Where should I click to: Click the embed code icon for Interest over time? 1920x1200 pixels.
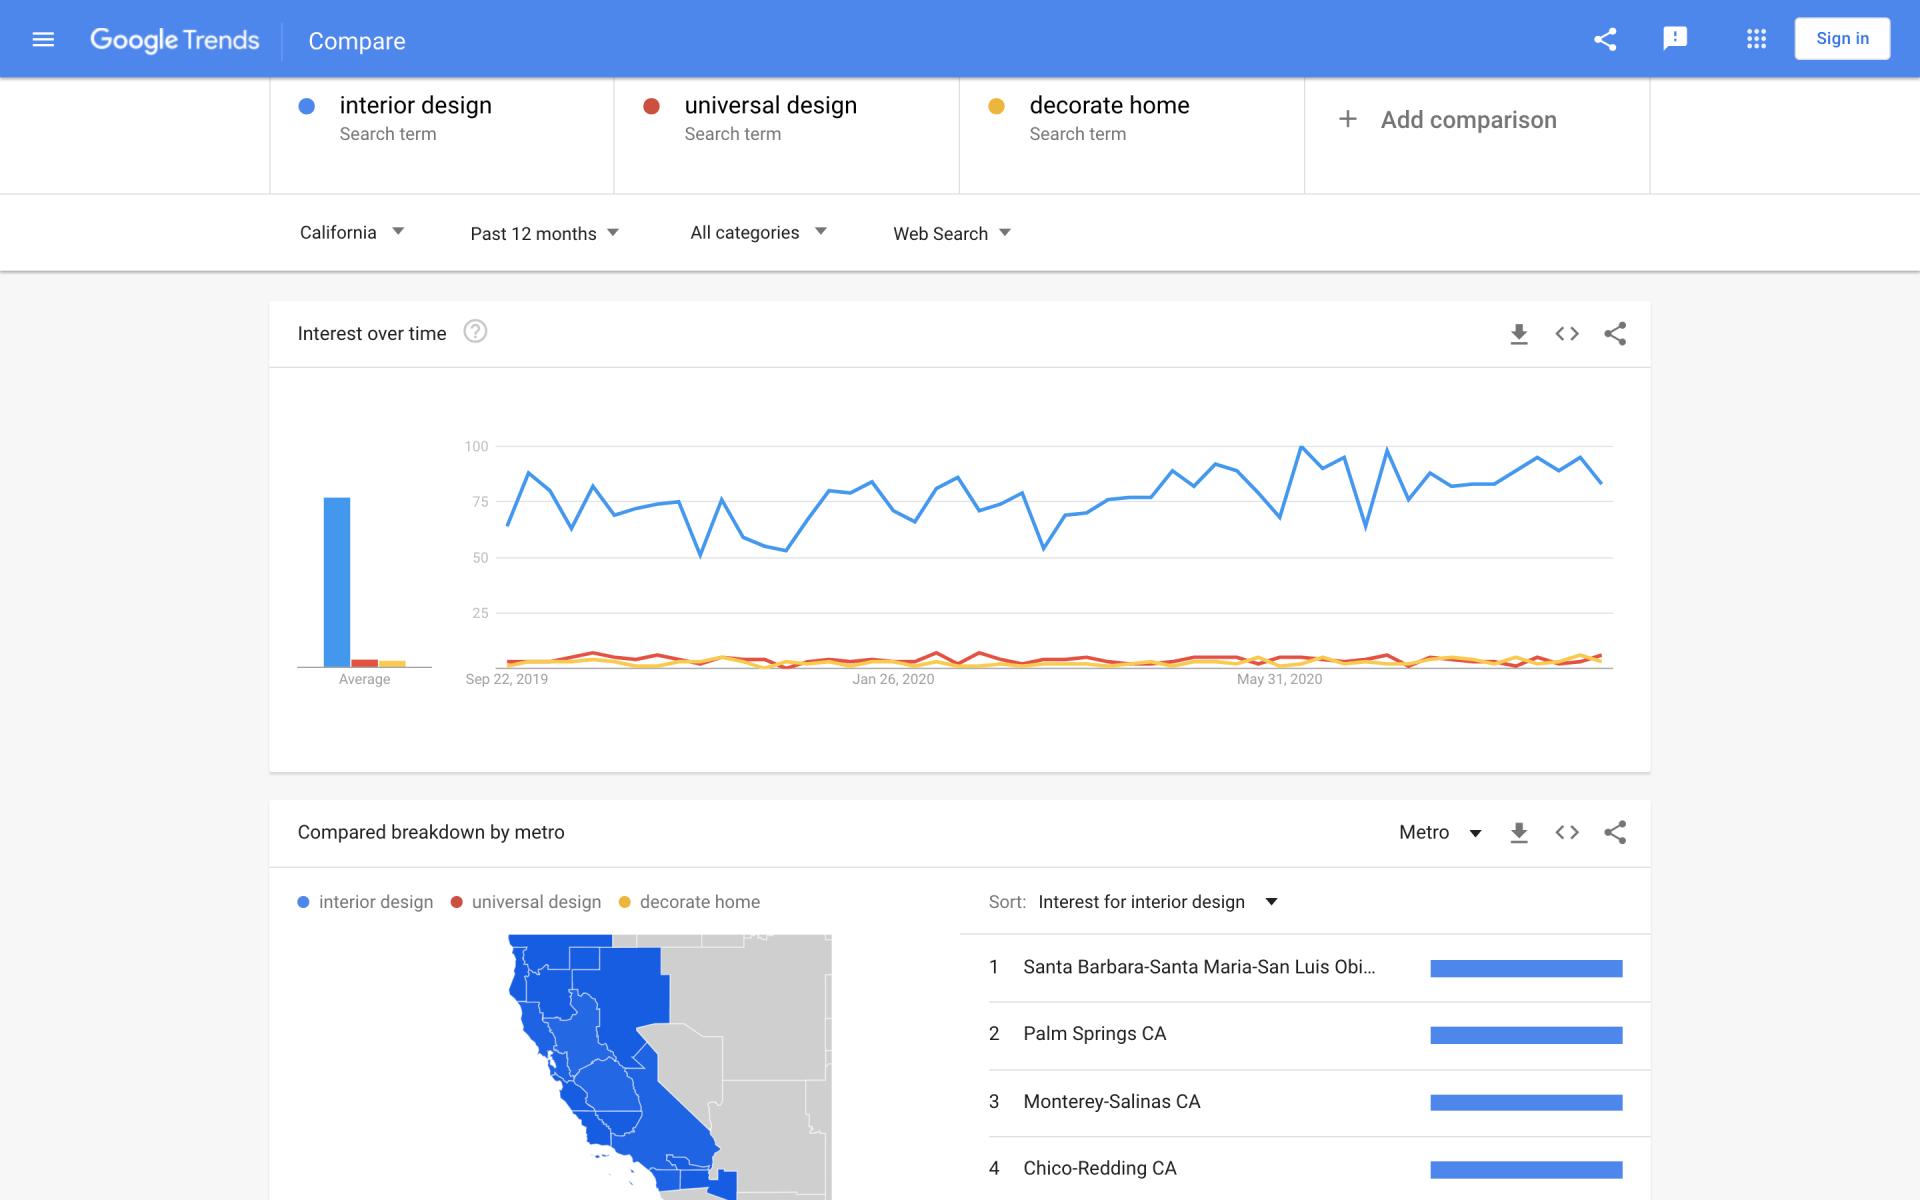pyautogui.click(x=1565, y=333)
